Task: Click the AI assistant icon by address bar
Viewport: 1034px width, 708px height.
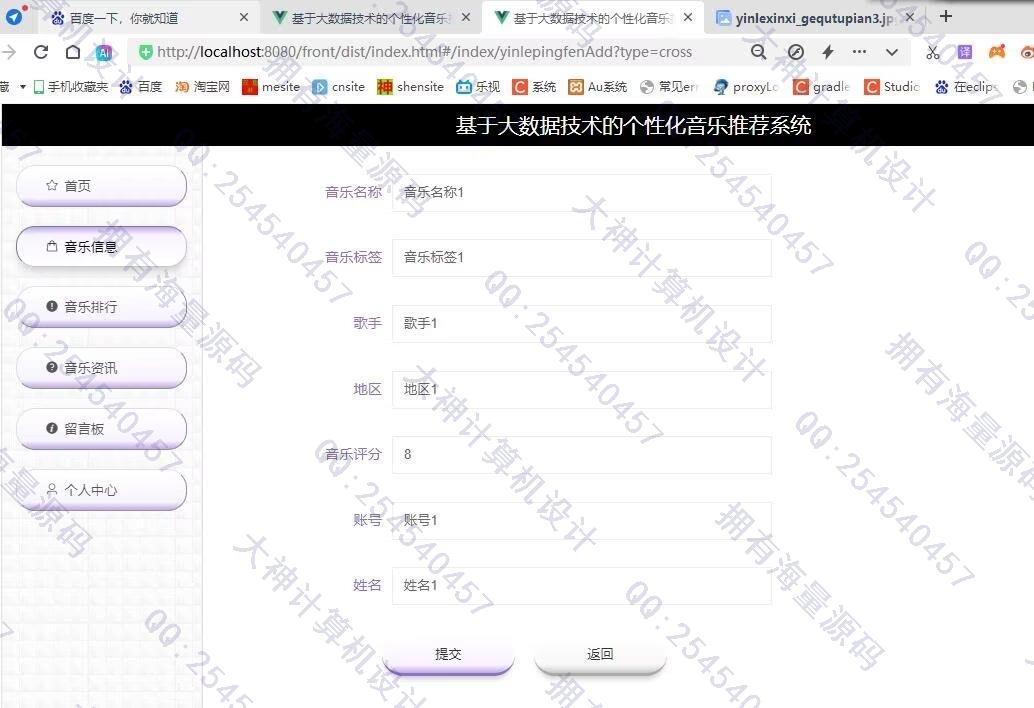Action: tap(104, 53)
